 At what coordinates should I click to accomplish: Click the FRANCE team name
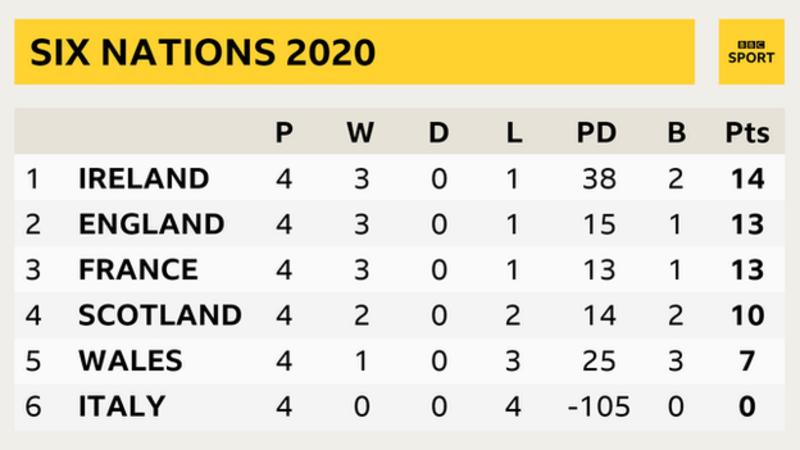click(x=138, y=270)
